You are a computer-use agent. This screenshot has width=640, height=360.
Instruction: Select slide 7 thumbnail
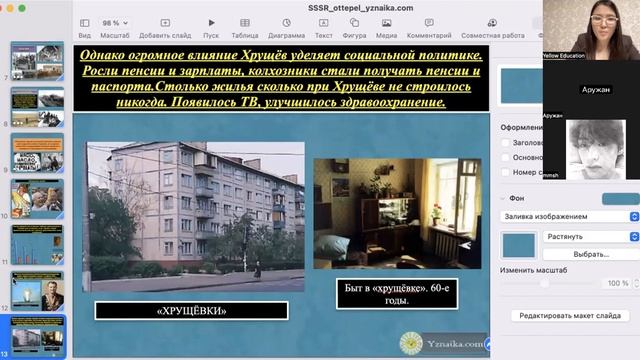point(37,61)
